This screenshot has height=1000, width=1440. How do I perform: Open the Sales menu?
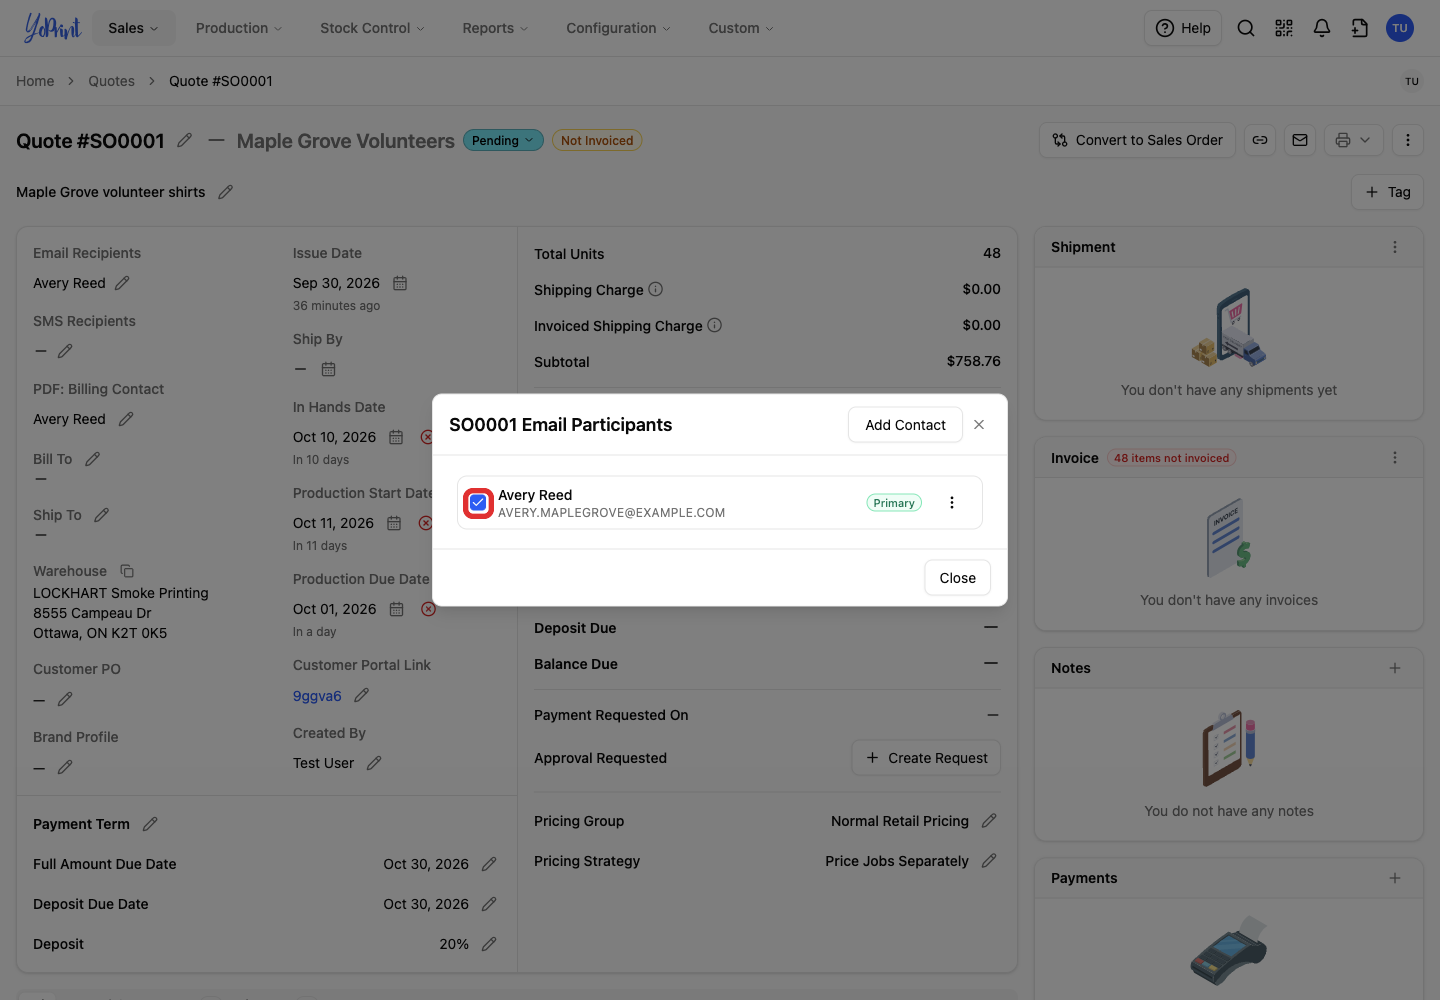[x=133, y=28]
